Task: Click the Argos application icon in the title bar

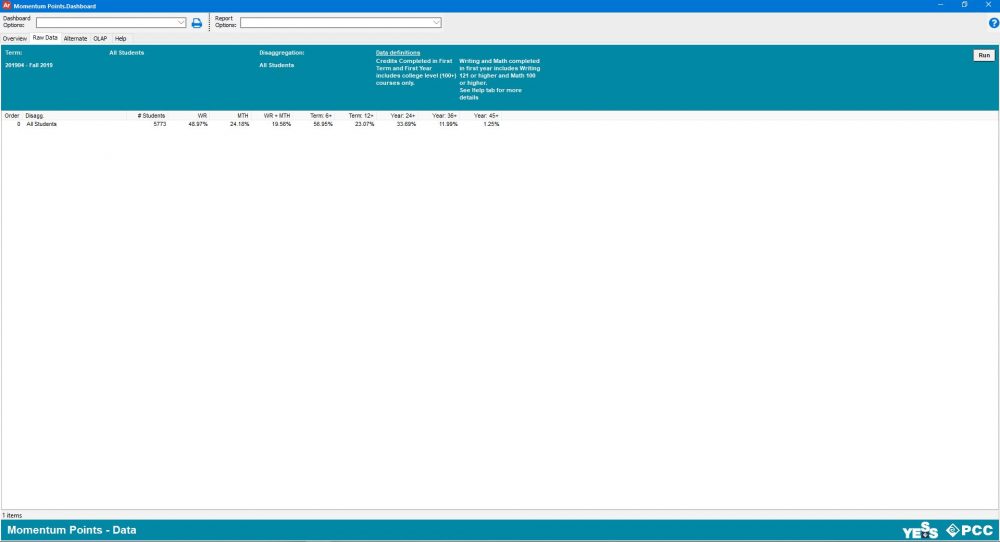Action: pyautogui.click(x=7, y=5)
